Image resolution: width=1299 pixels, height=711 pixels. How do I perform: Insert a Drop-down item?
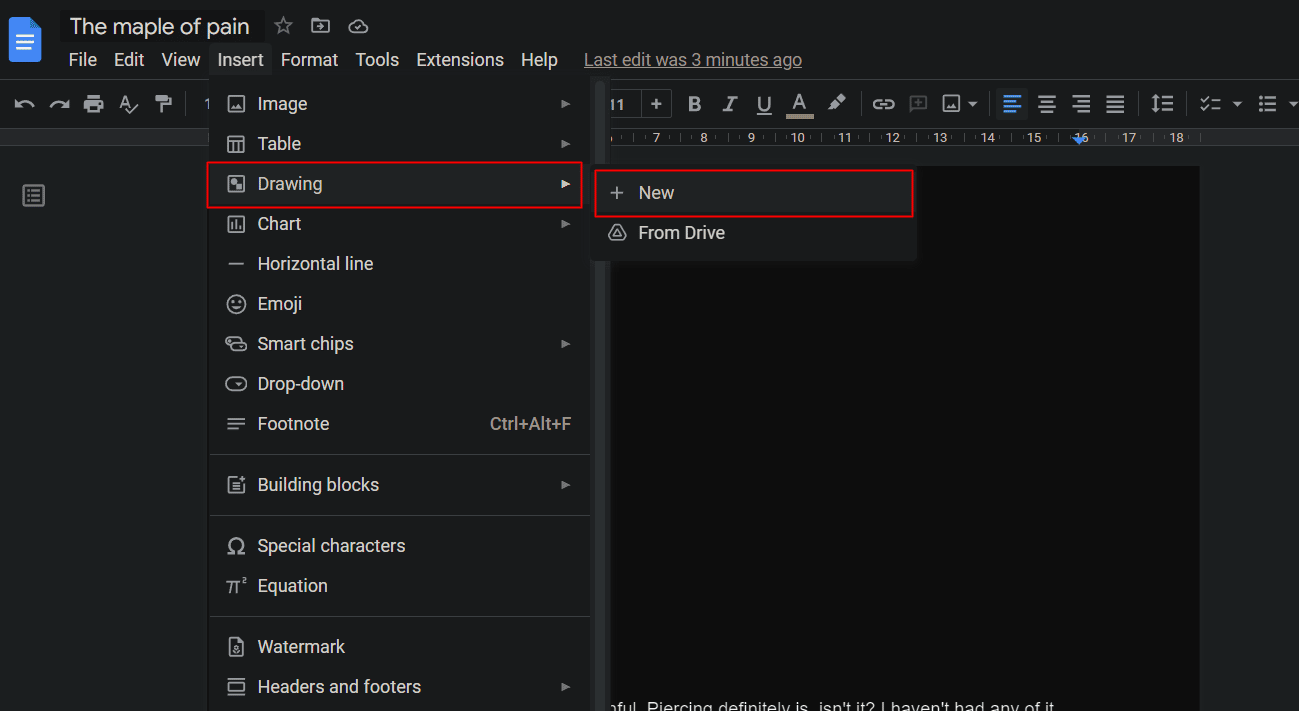pyautogui.click(x=399, y=384)
